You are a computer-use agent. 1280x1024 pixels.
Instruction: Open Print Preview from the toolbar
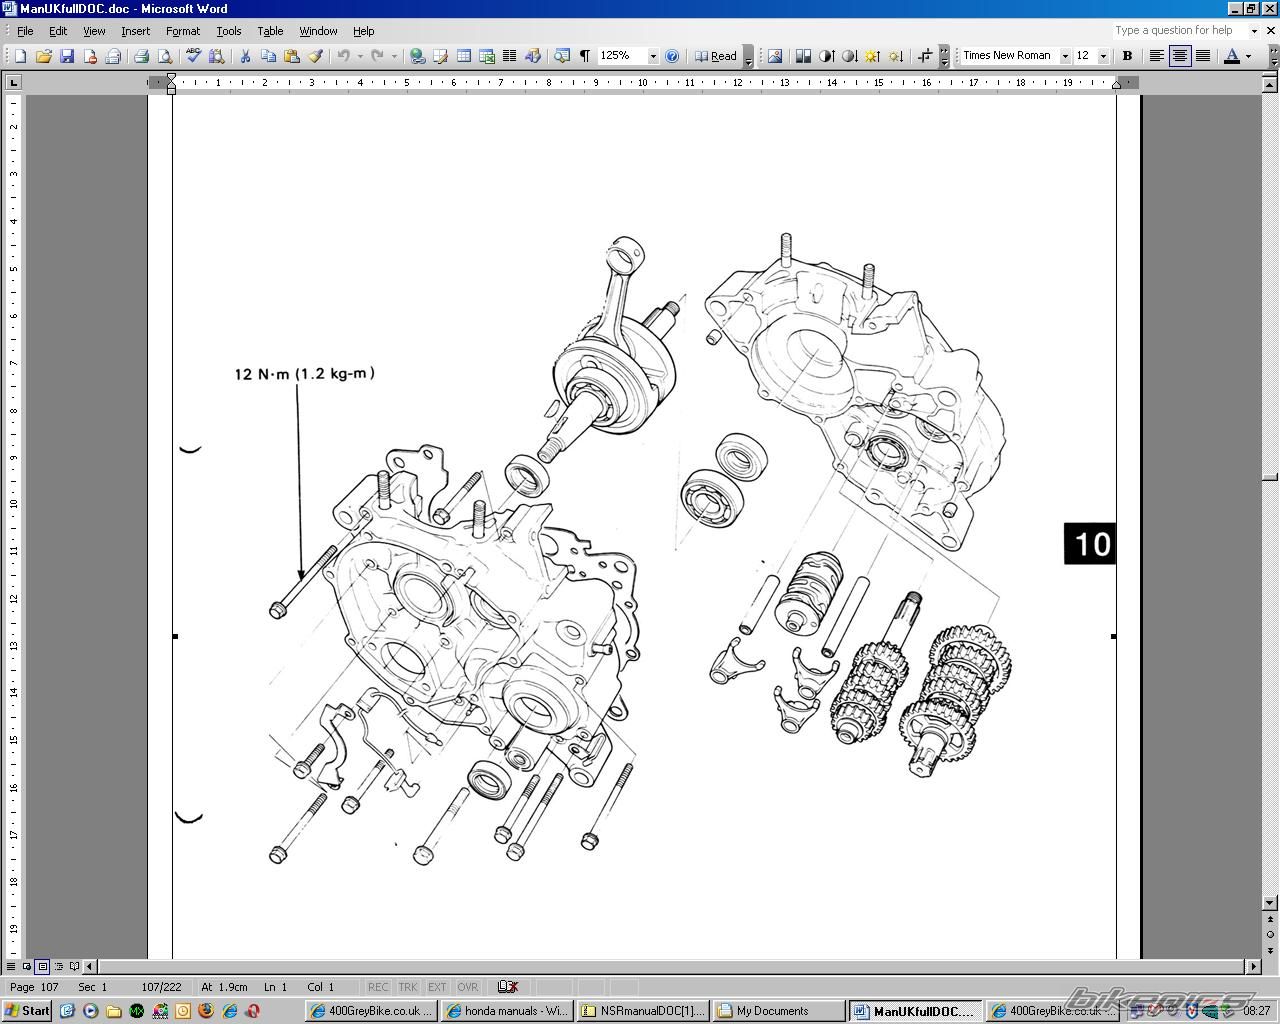[x=165, y=56]
